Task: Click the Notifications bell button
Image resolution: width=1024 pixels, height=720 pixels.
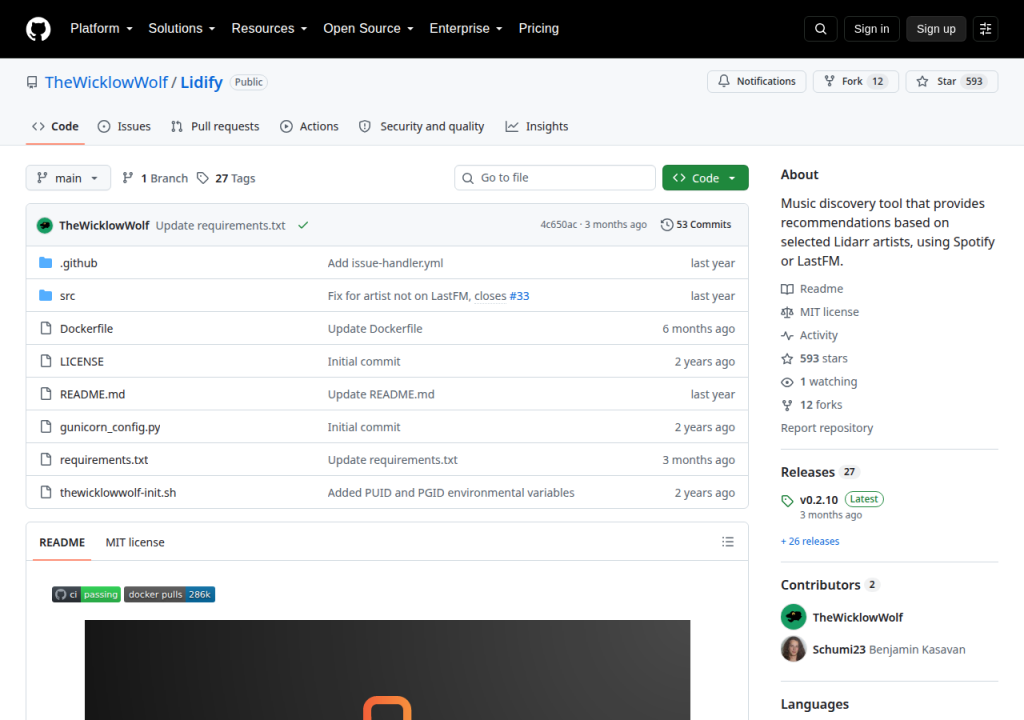Action: point(756,81)
